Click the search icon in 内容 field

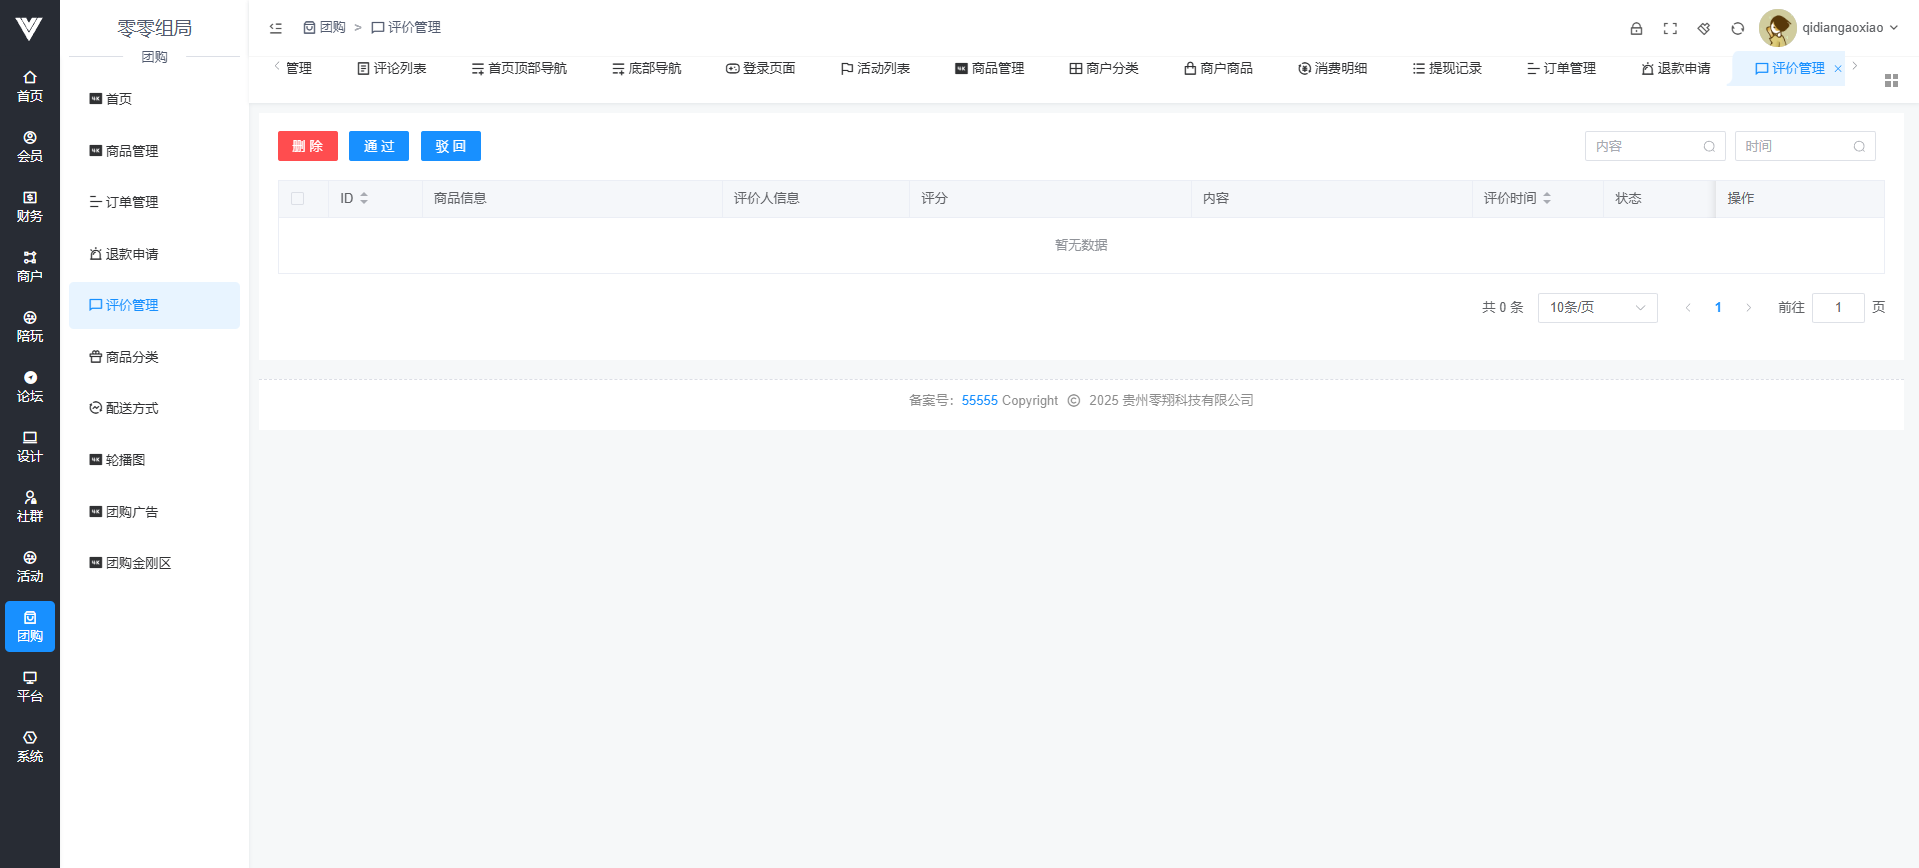(1709, 147)
